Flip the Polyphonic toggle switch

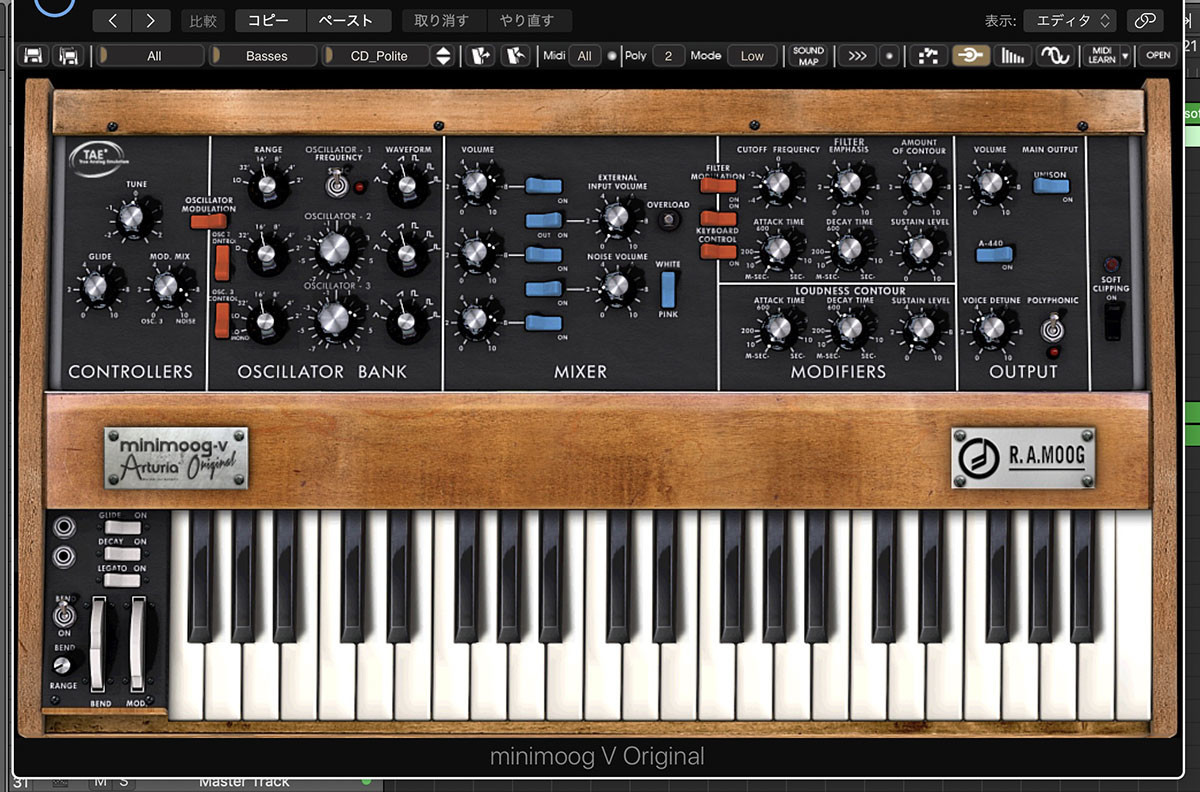[1051, 328]
